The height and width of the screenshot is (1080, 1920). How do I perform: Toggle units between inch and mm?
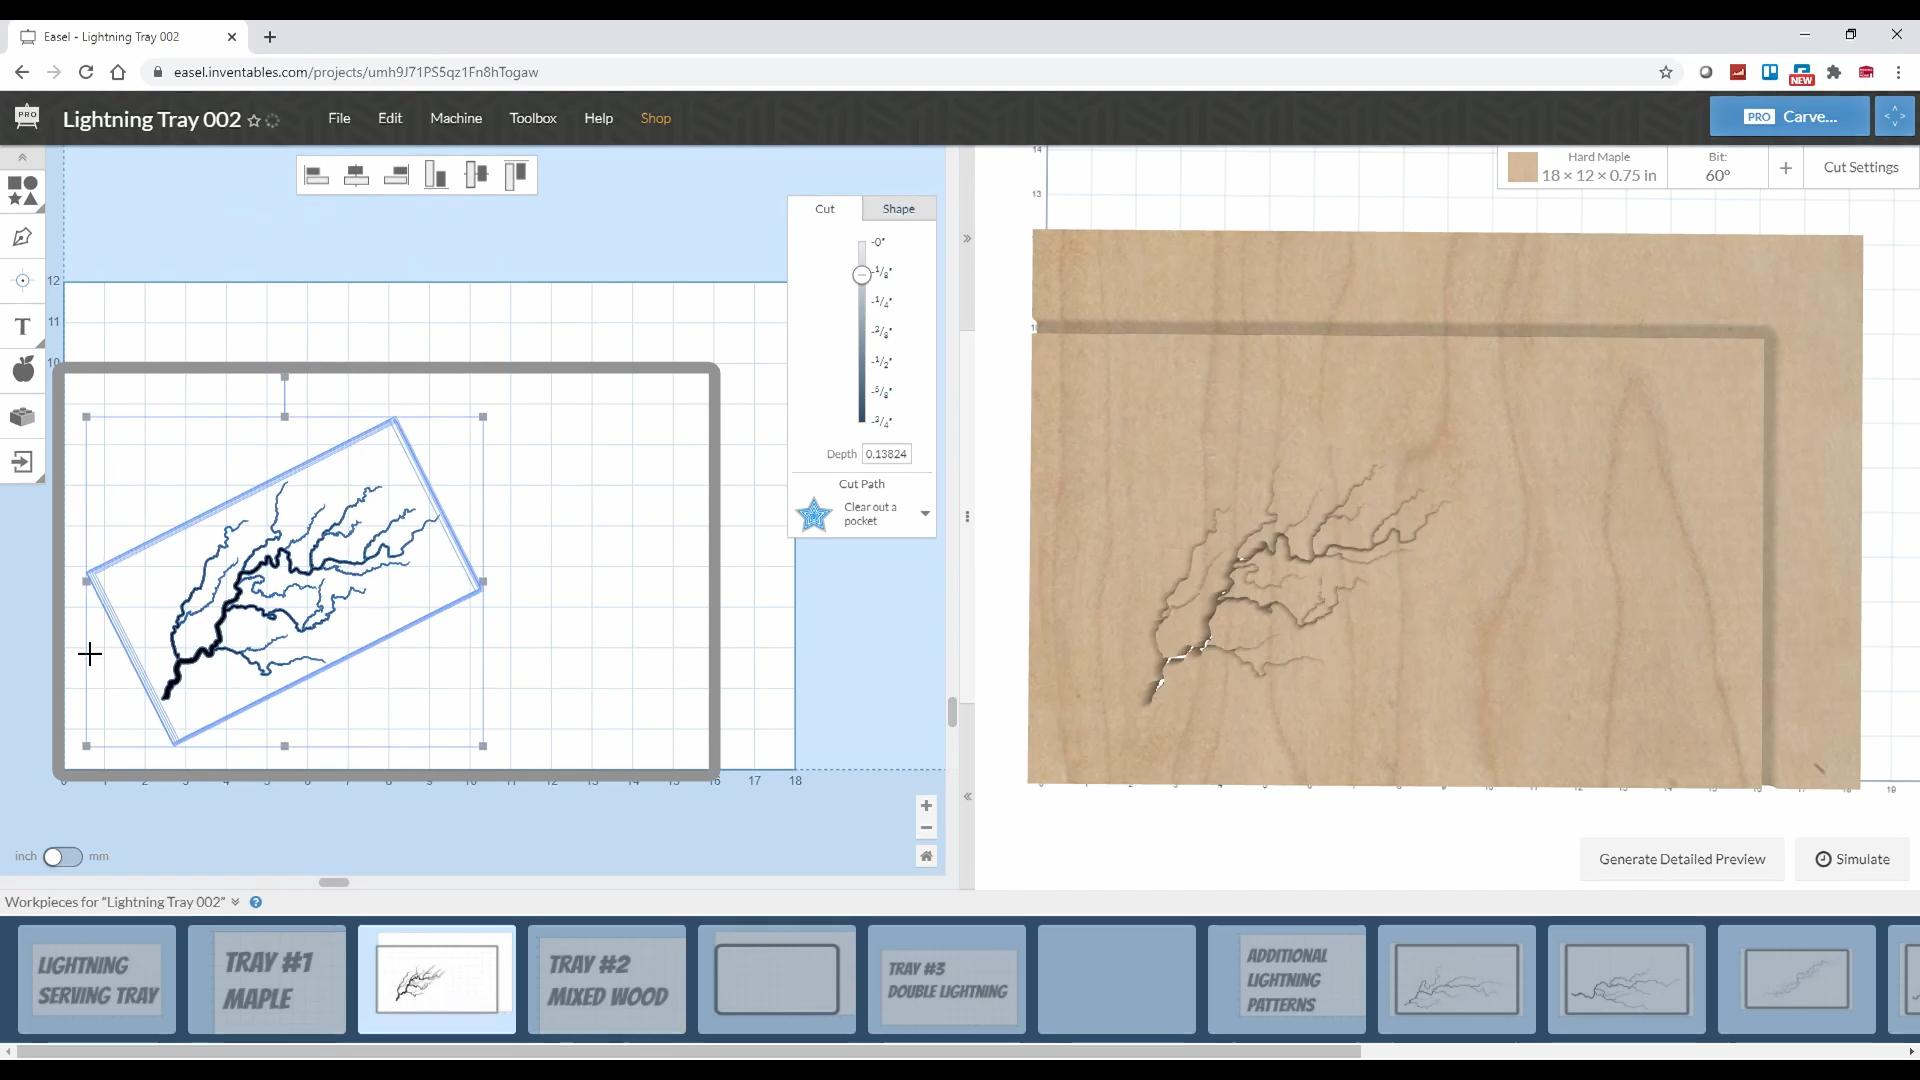click(x=62, y=857)
